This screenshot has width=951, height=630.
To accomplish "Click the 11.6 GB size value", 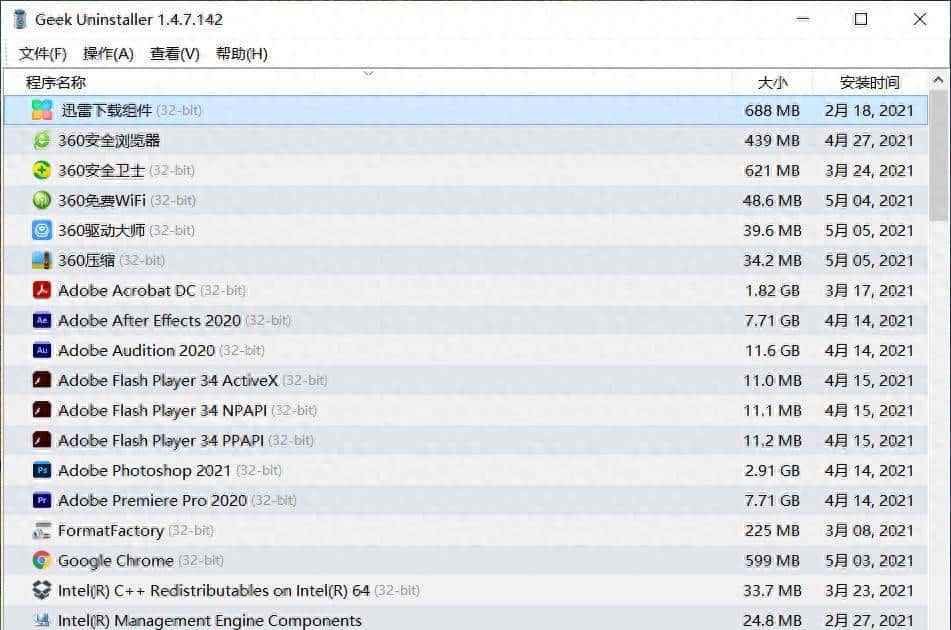I will coord(772,350).
